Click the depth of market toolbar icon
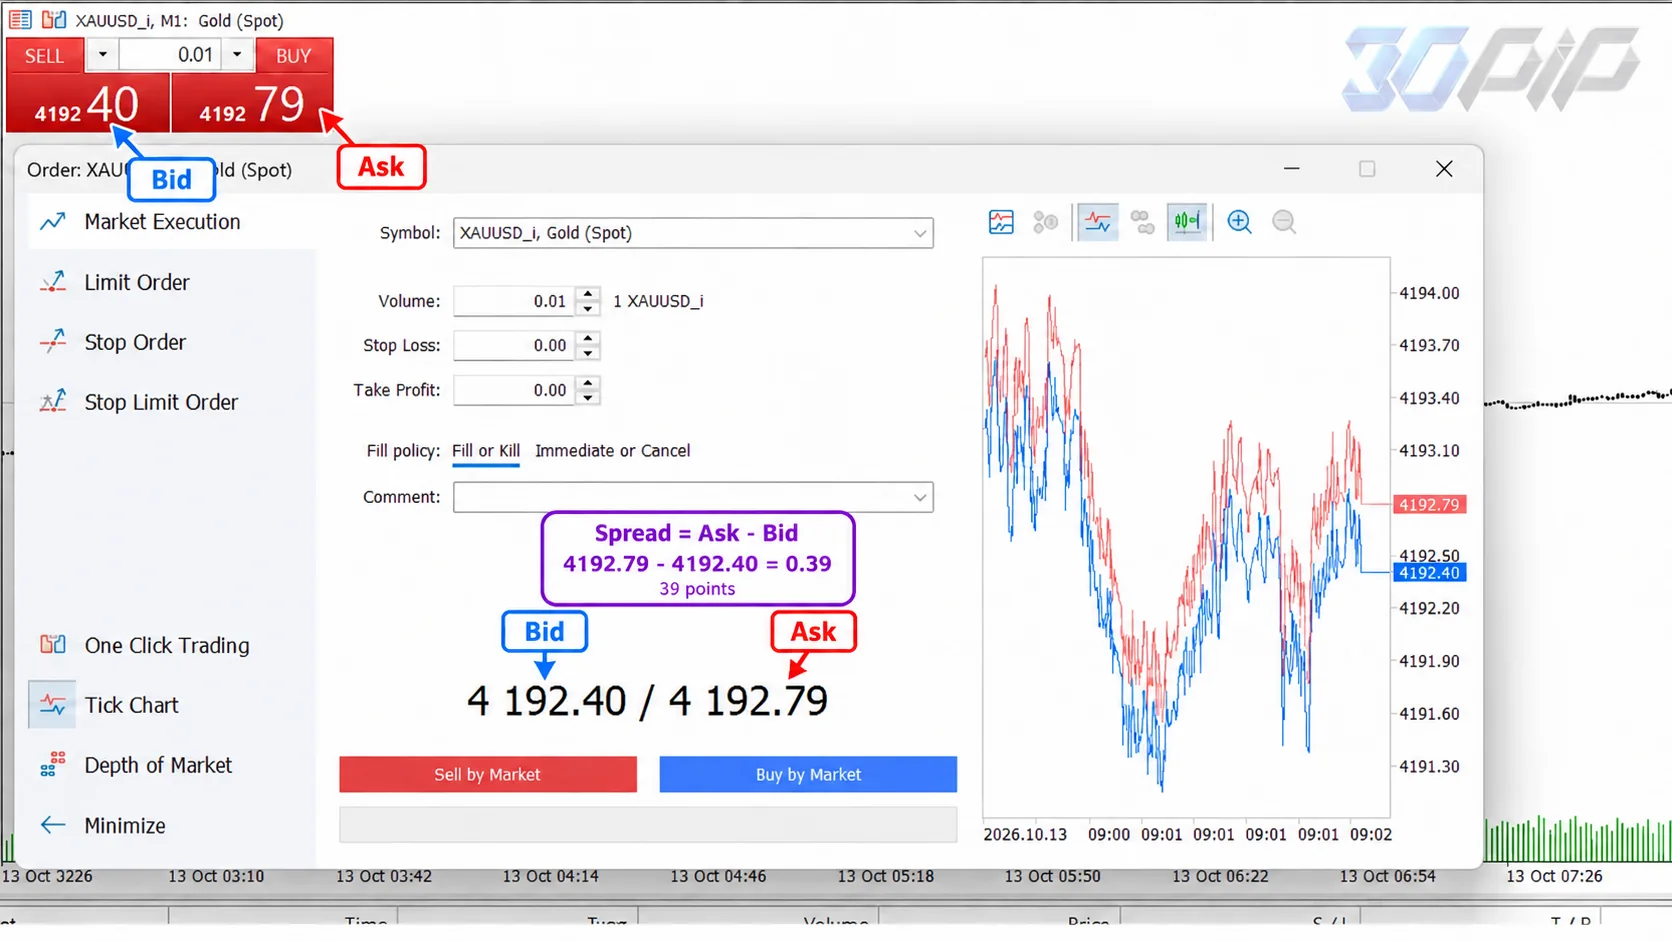The height and width of the screenshot is (941, 1672). 1046,222
